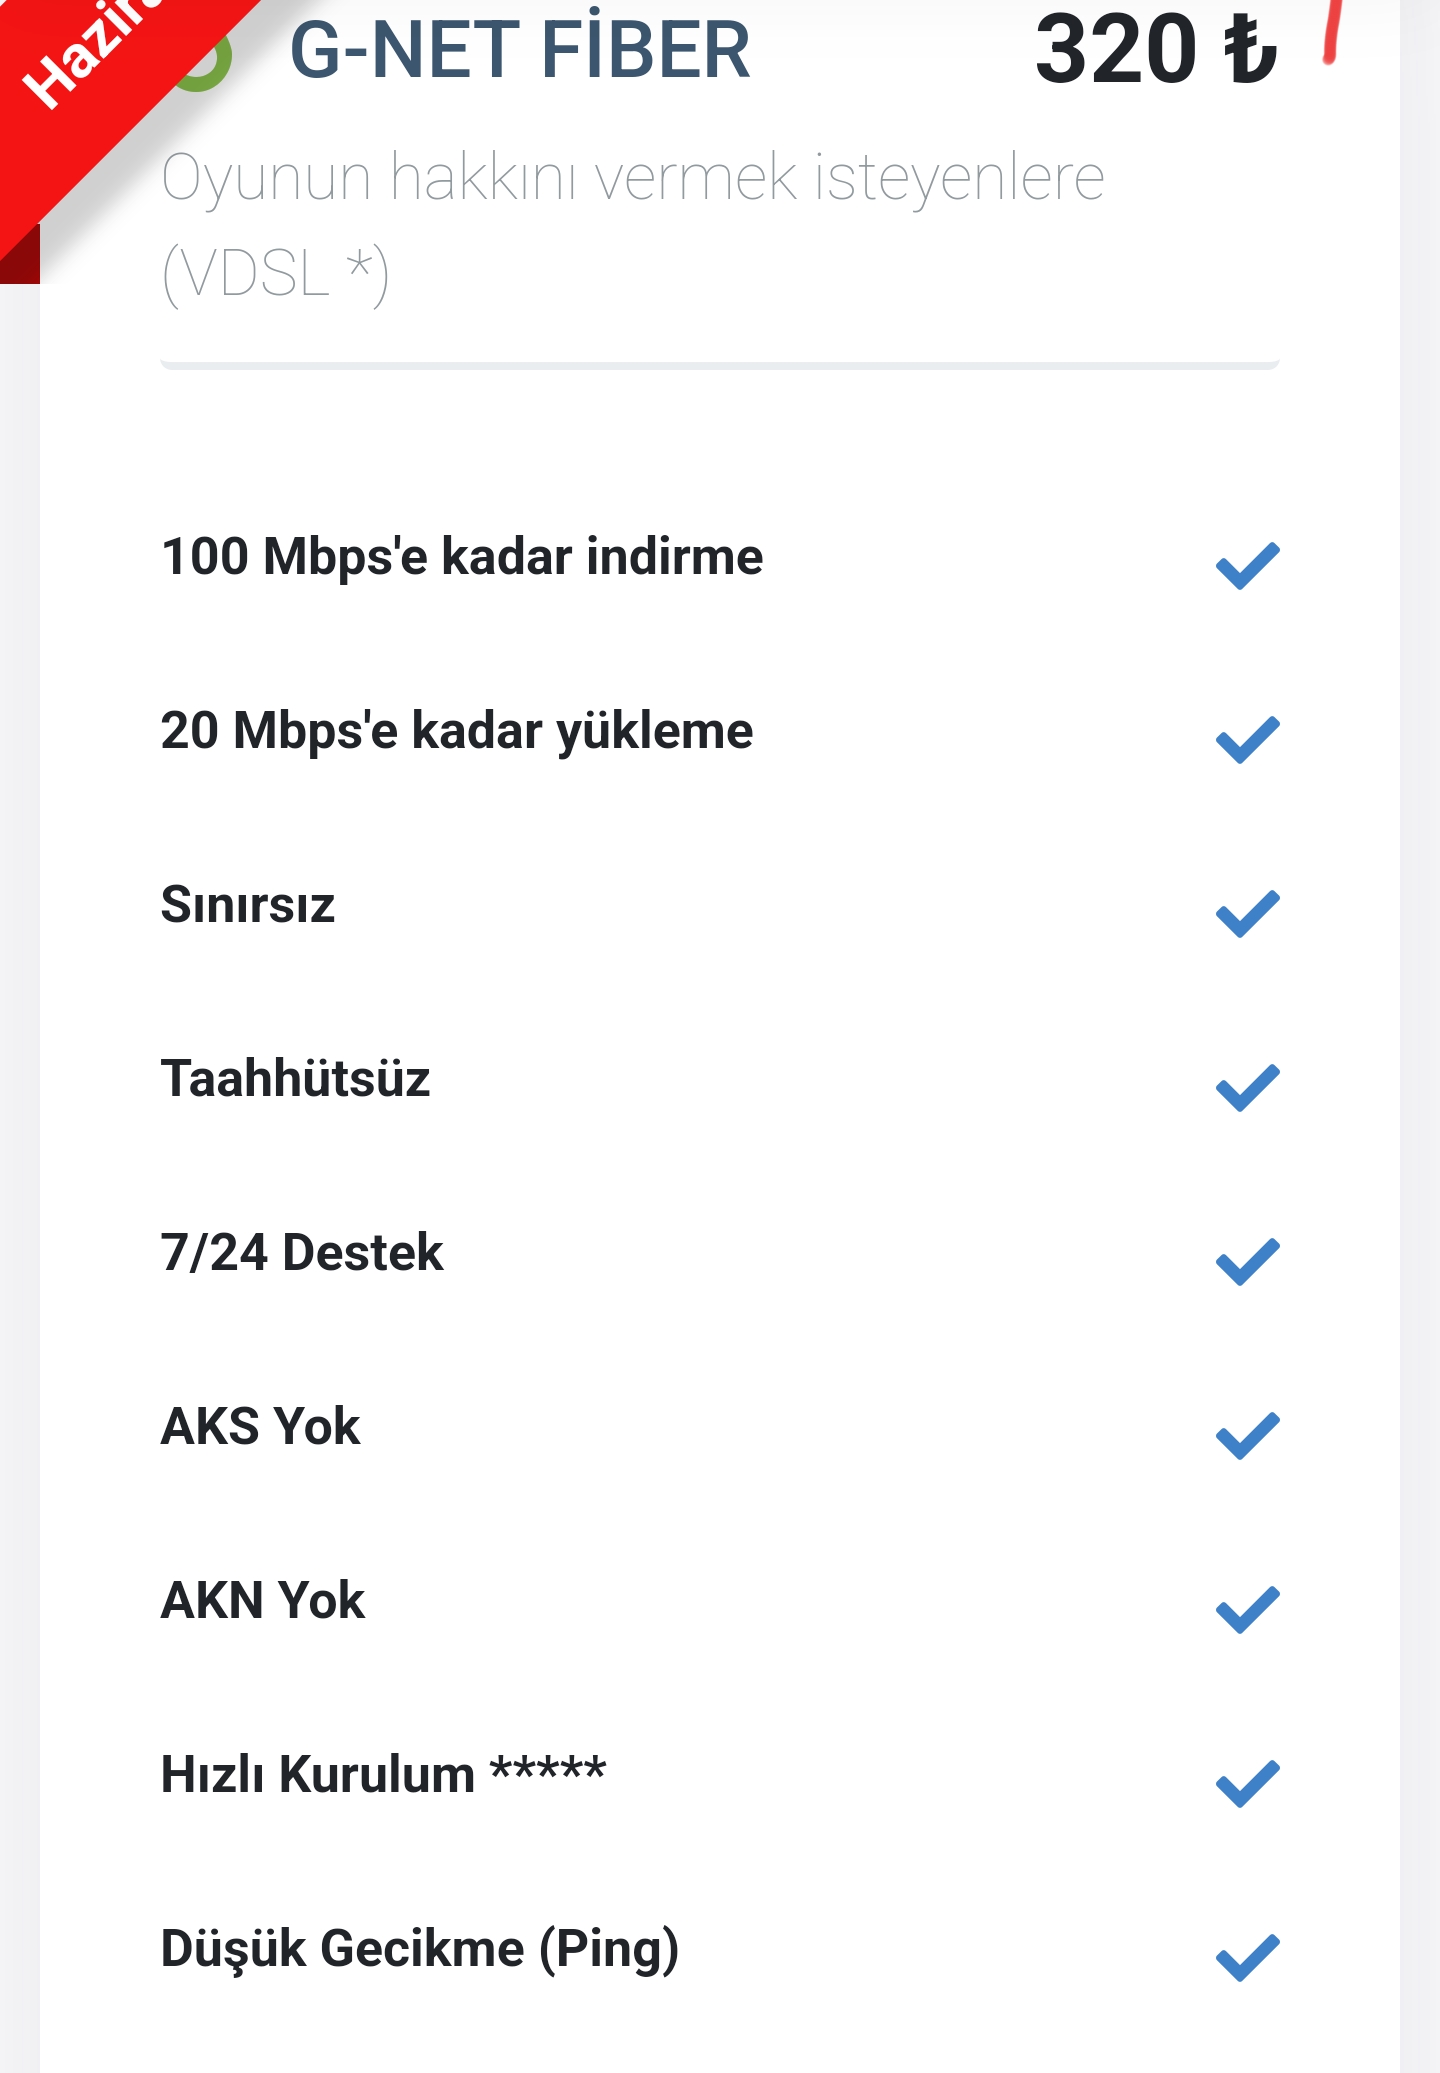This screenshot has width=1440, height=2073.
Task: Click the checkmark next to AKN Yok
Action: tap(1247, 1610)
